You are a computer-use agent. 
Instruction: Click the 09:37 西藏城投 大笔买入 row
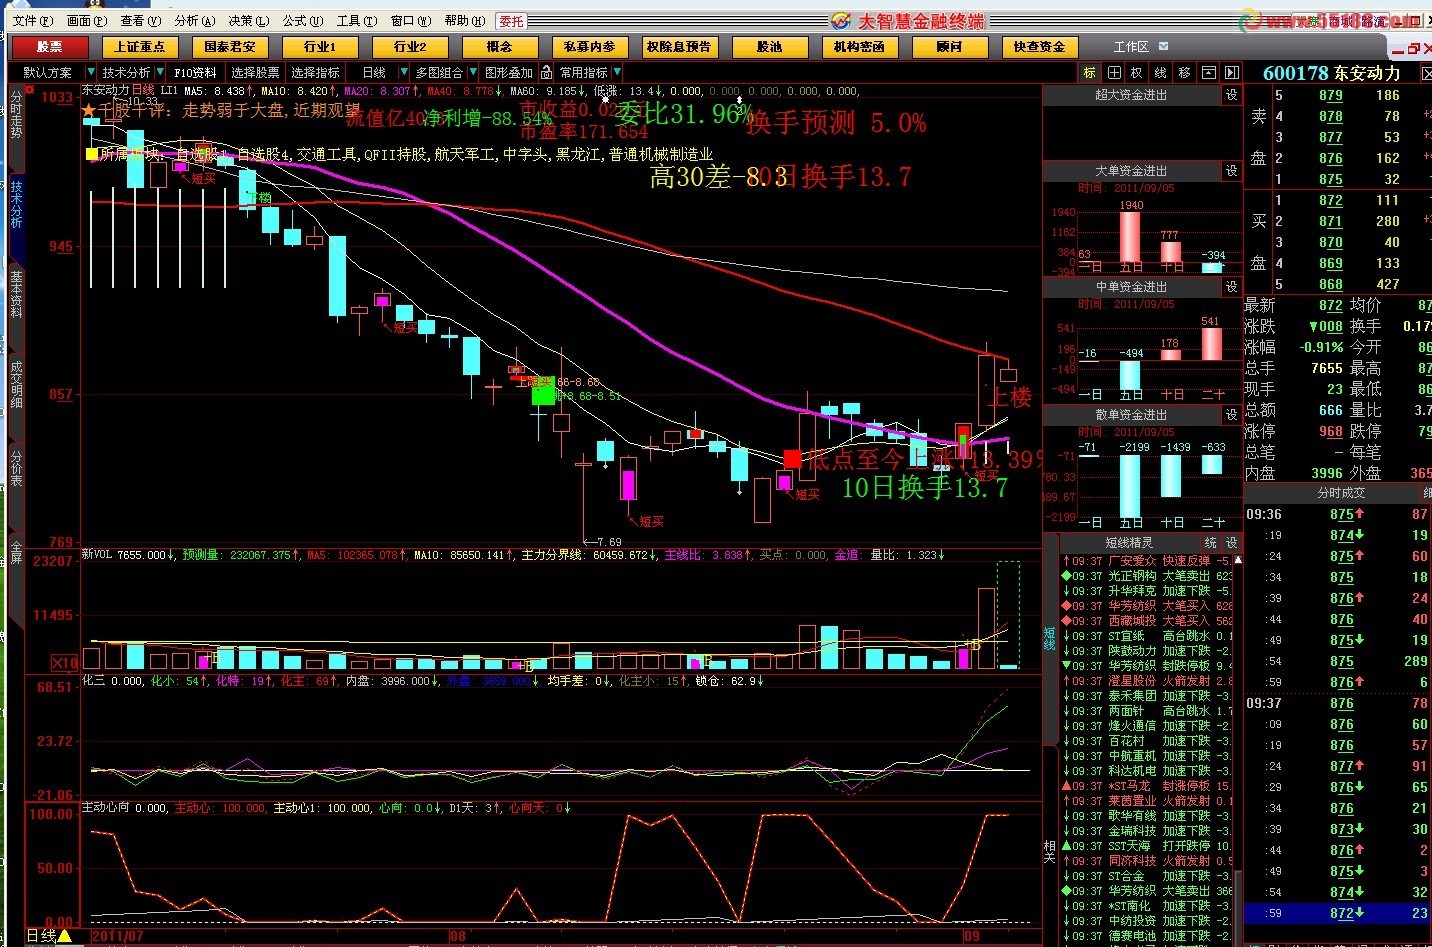pos(1146,621)
